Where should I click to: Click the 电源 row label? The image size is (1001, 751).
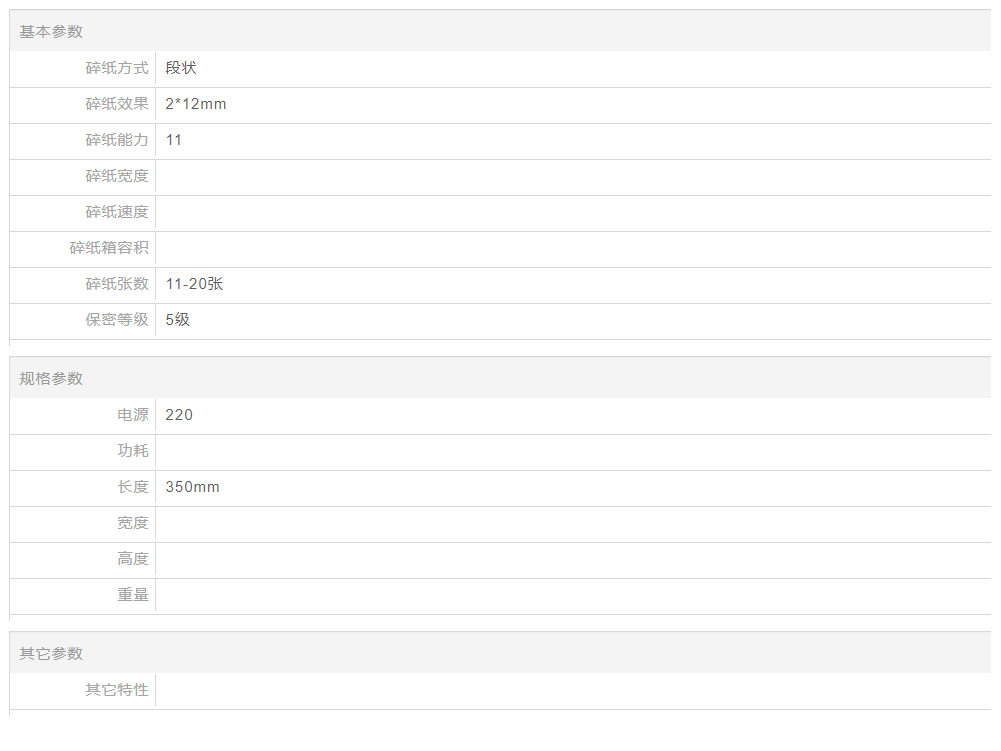133,415
